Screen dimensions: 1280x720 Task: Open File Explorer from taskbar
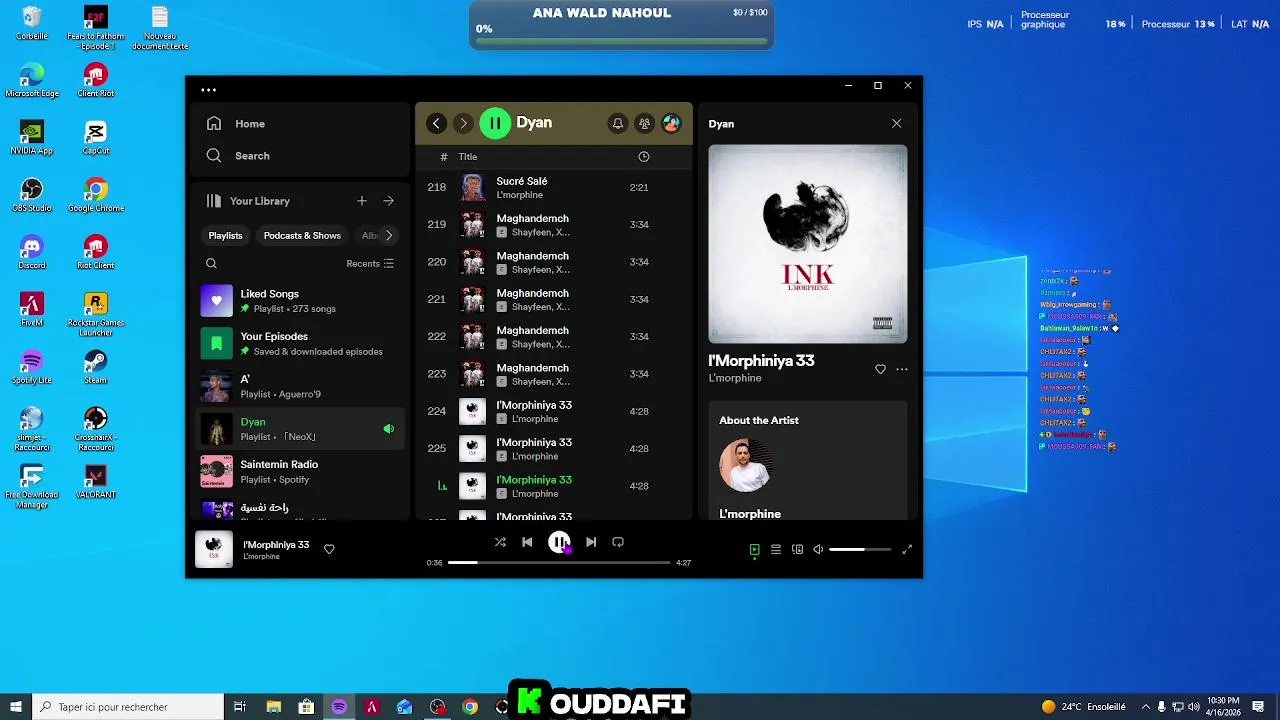coord(274,707)
